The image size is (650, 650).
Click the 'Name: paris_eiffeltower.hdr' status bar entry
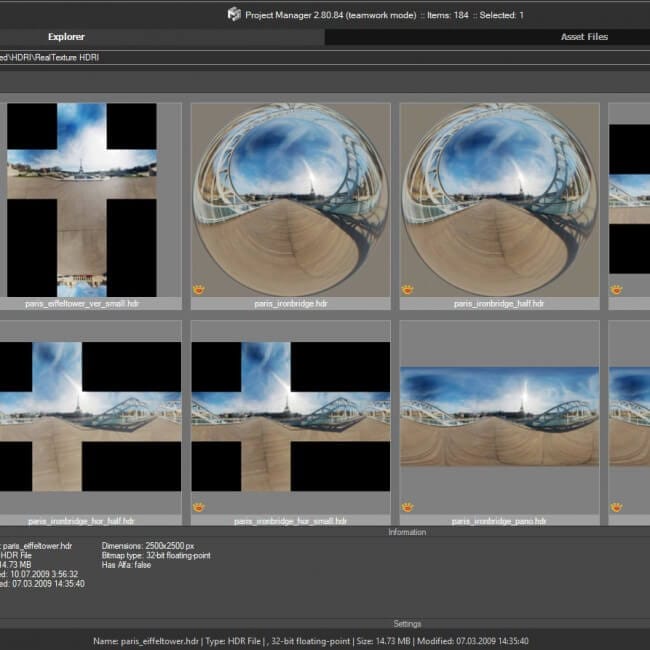[x=146, y=641]
